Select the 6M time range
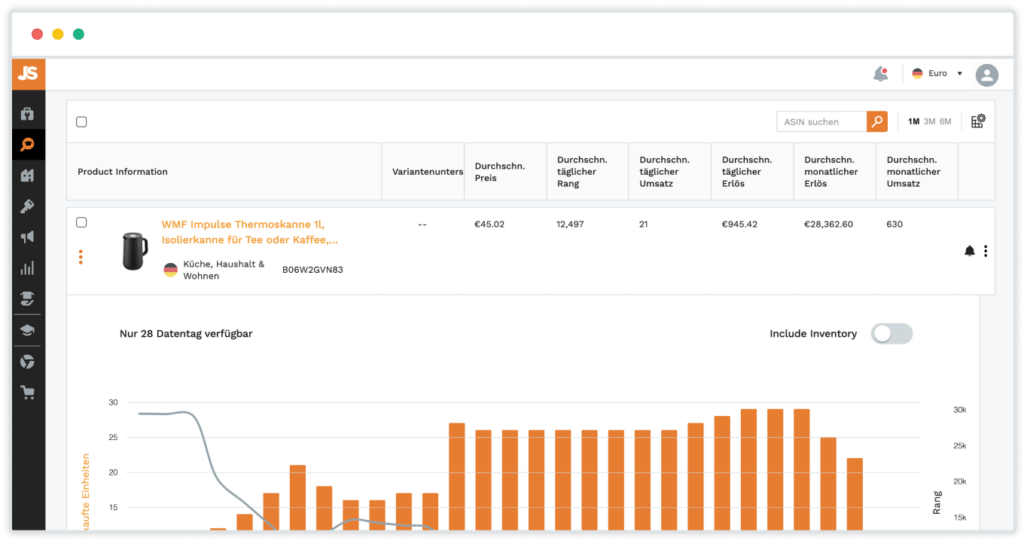The image size is (1024, 541). [x=945, y=122]
